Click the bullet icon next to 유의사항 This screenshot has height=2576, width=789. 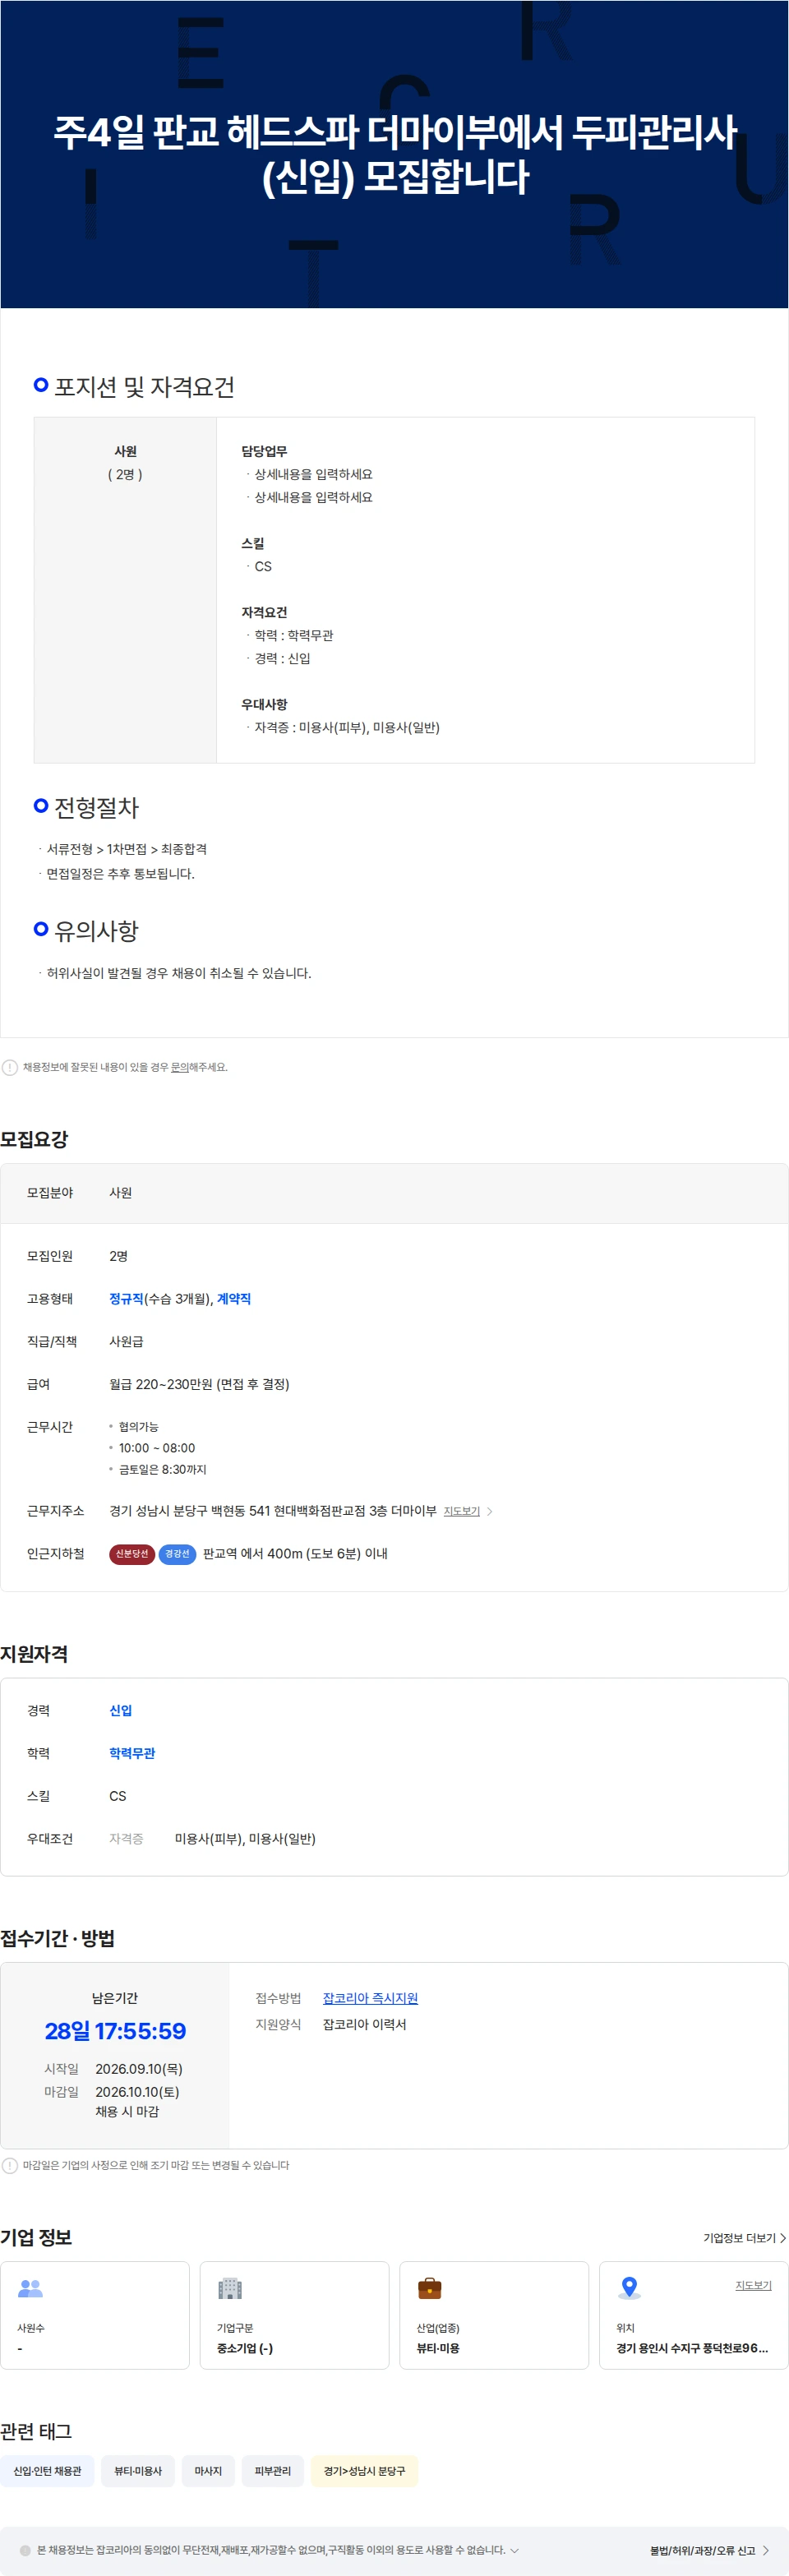pyautogui.click(x=41, y=929)
